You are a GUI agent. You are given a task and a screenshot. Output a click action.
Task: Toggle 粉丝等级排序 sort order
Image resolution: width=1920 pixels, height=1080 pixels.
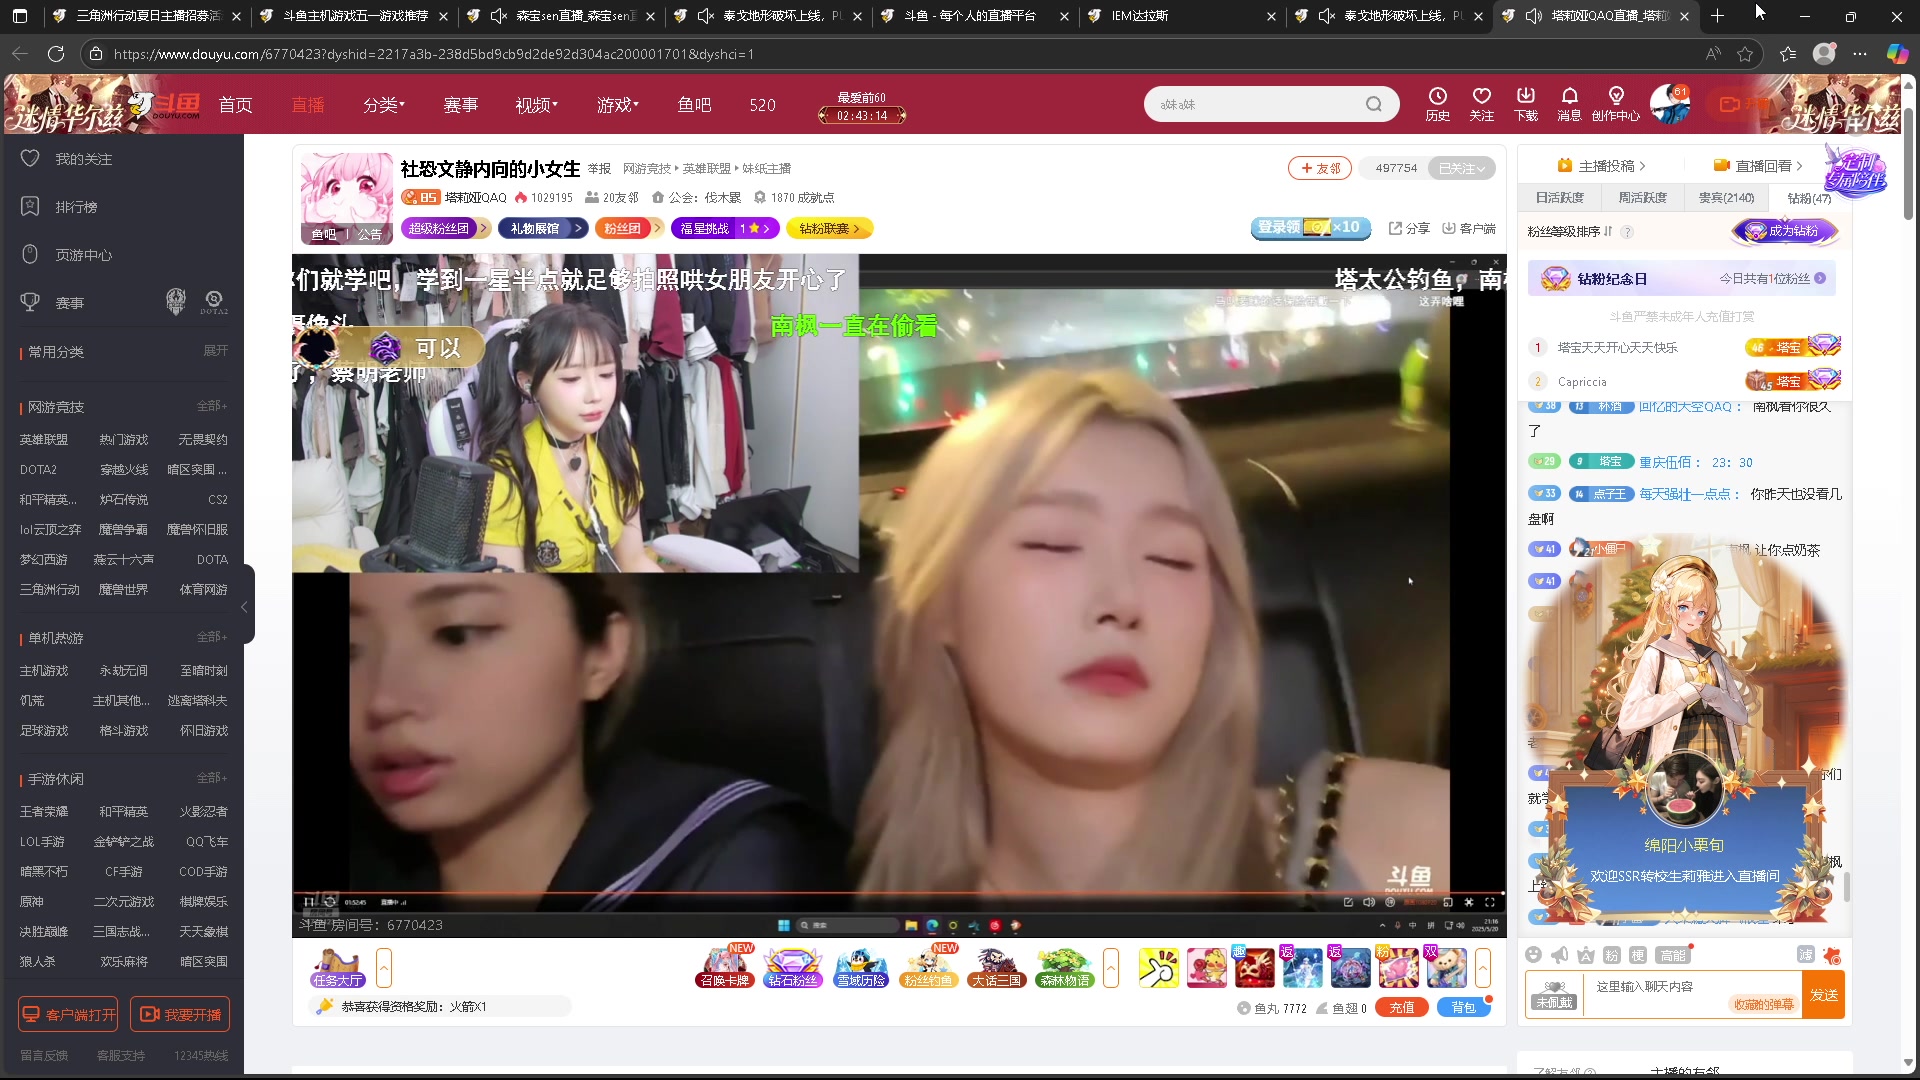coord(1570,231)
